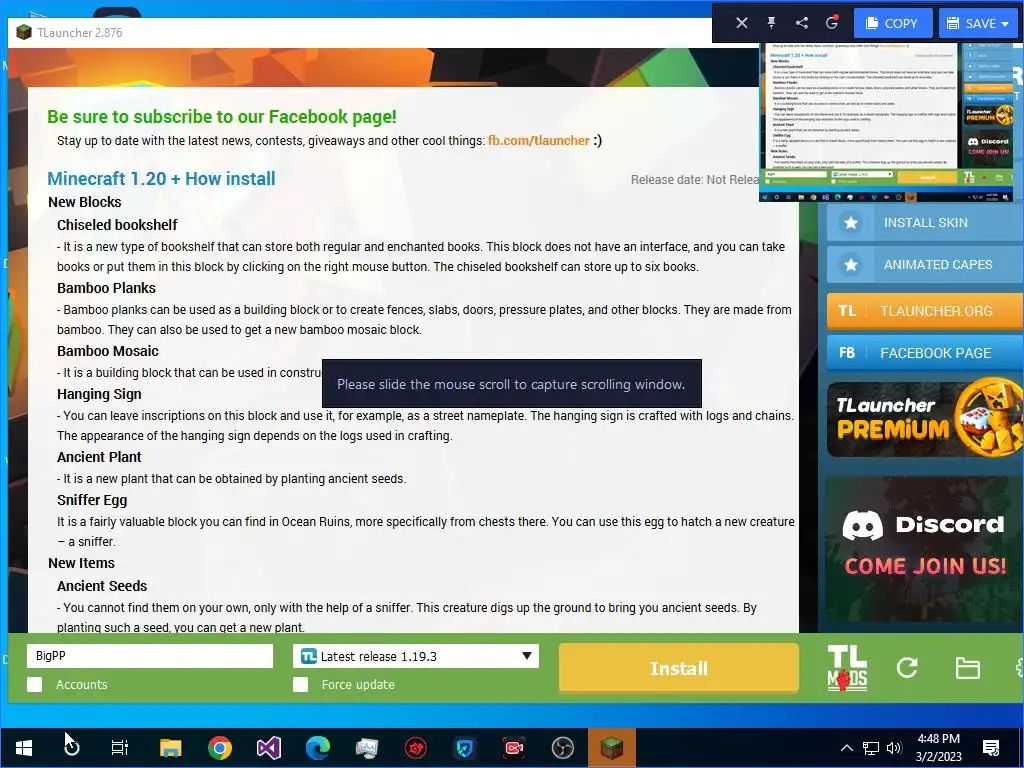Copy the captured screenshot

[x=892, y=24]
